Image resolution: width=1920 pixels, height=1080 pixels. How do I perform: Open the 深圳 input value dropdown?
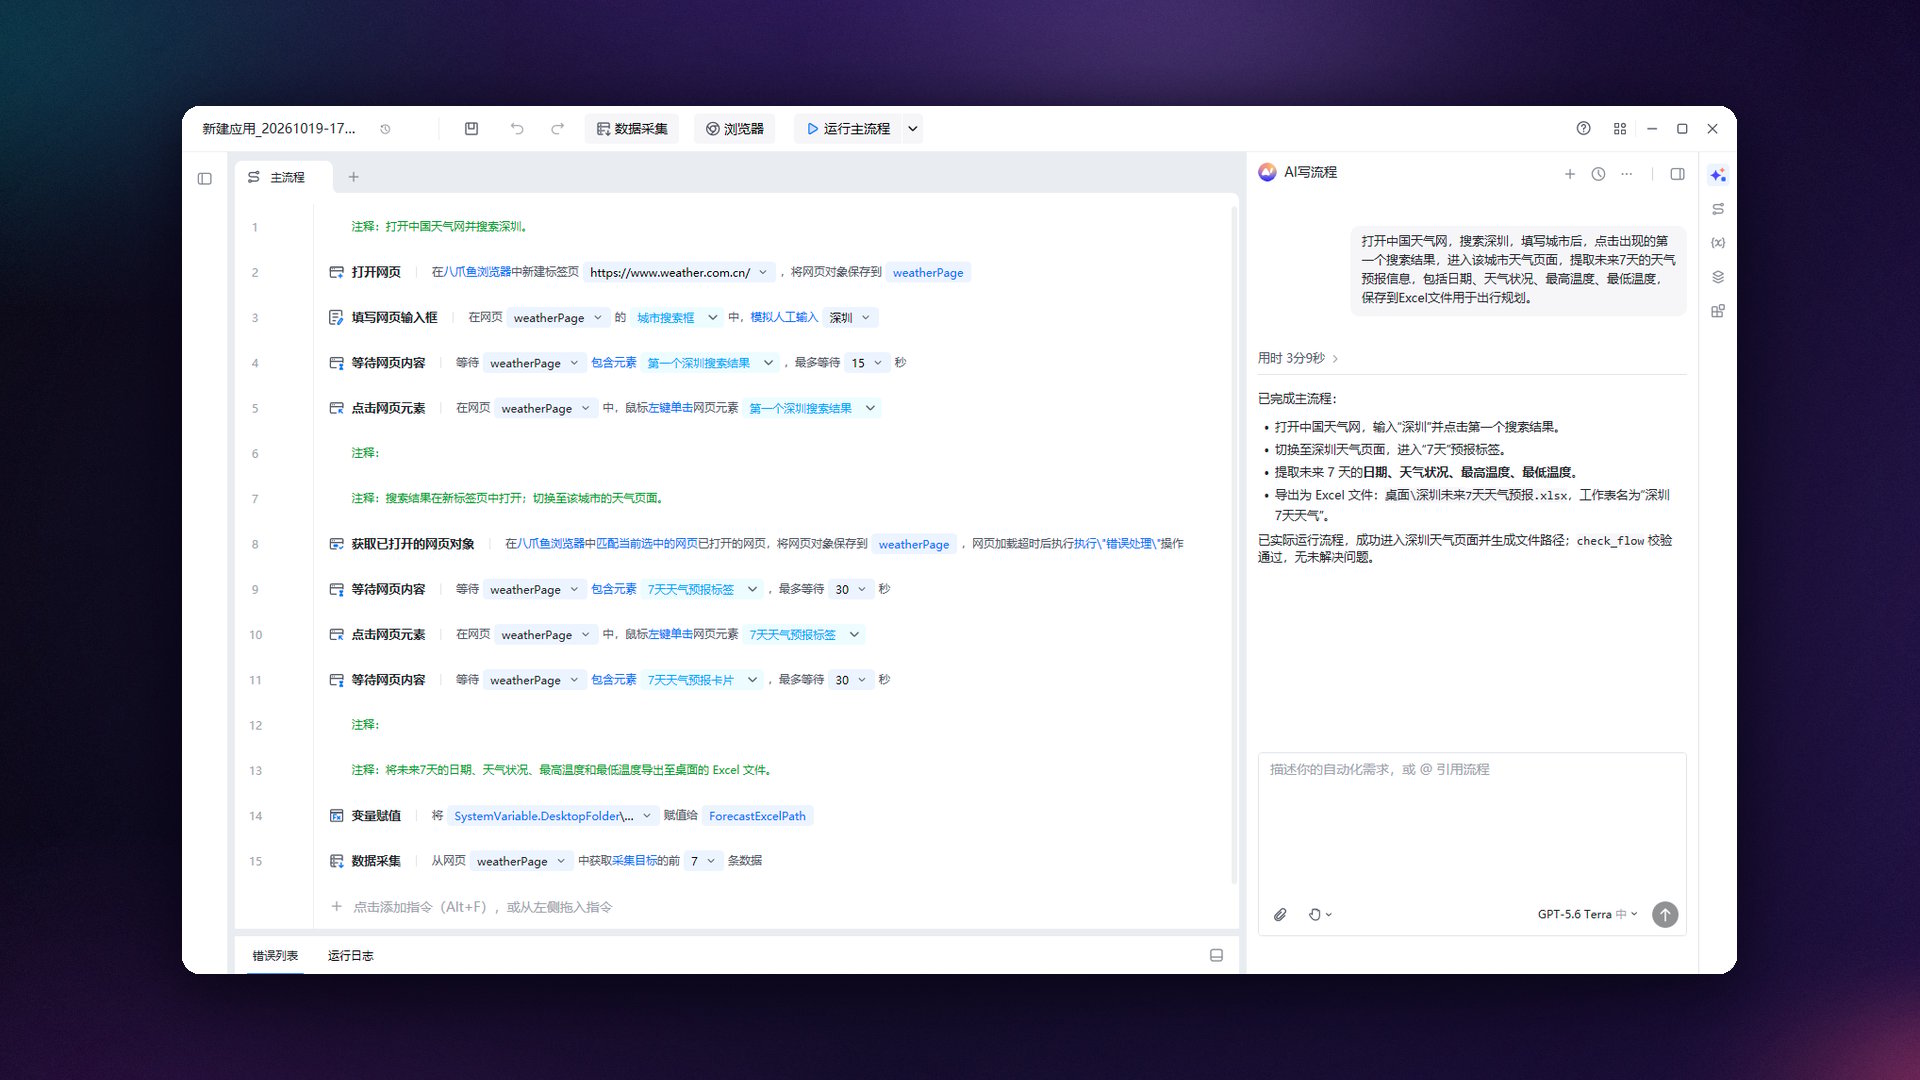click(865, 317)
